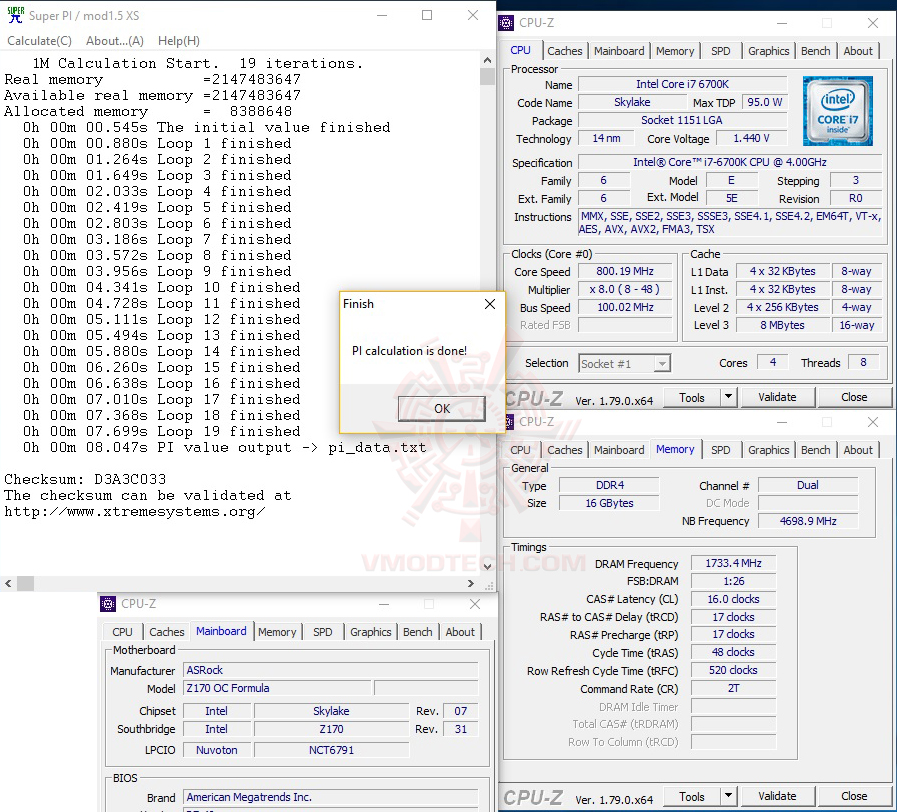Screen dimensions: 897x812
Task: Switch to CPU tab in Memory CPU-Z window
Action: [520, 450]
